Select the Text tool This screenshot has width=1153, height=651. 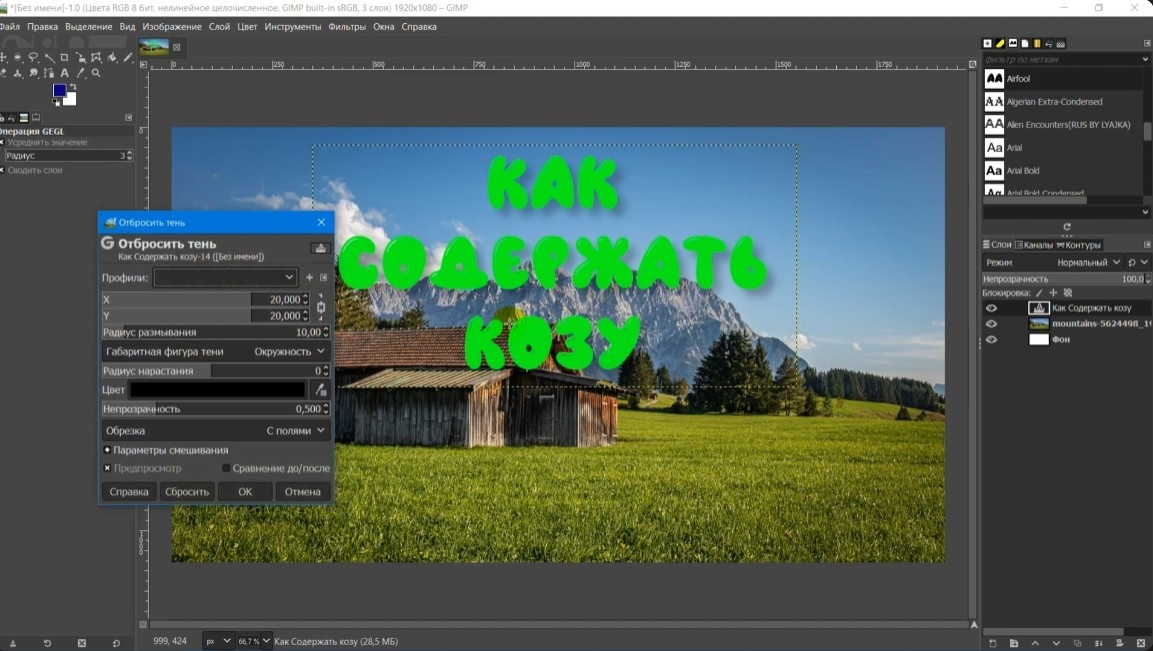point(65,73)
